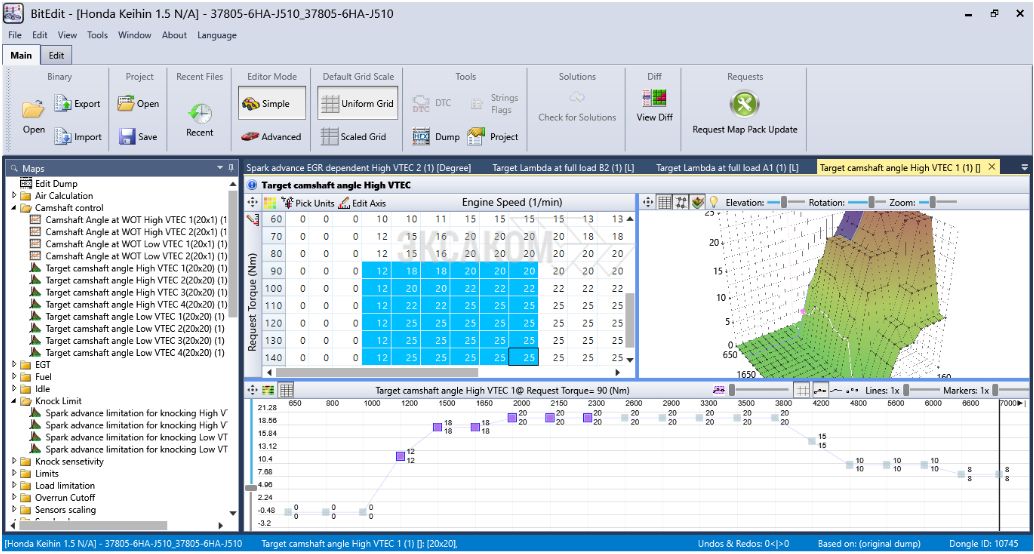
Task: Switch to Target Lambda at full load B2 tab
Action: (x=562, y=168)
